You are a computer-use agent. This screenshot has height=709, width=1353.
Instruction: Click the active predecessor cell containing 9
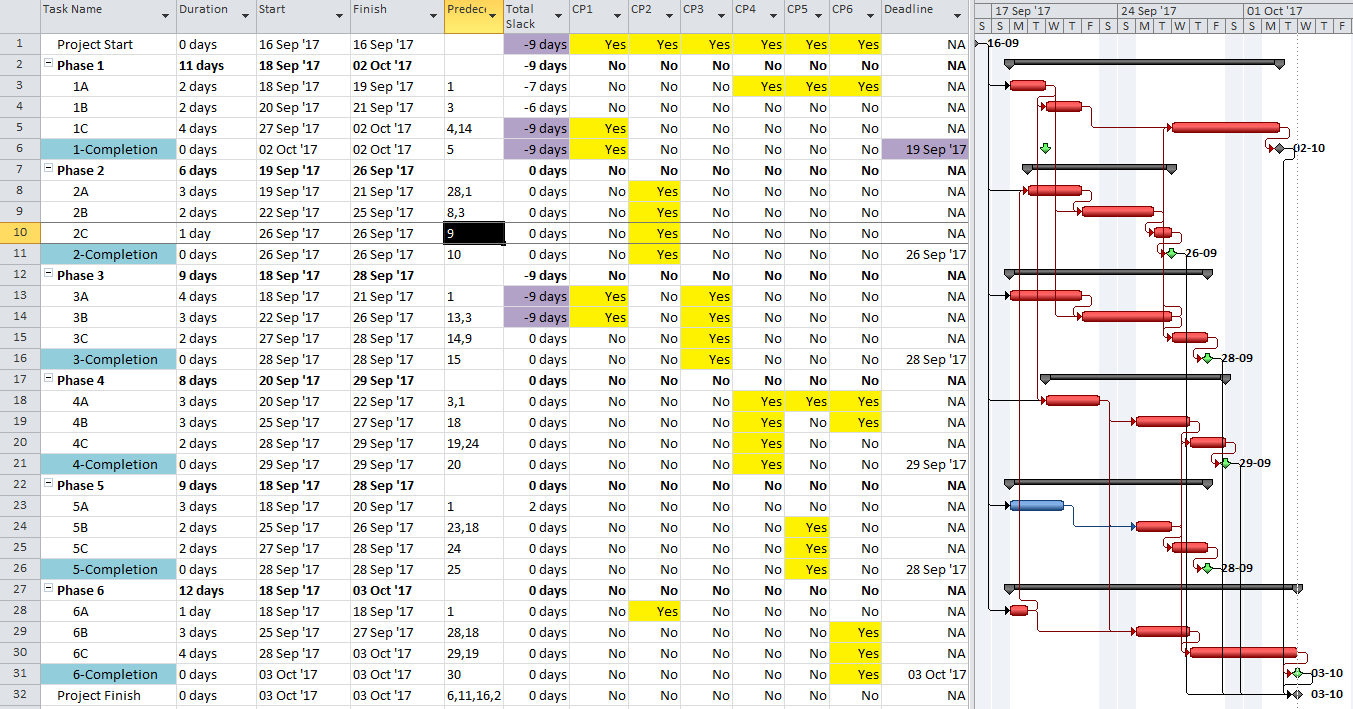474,233
